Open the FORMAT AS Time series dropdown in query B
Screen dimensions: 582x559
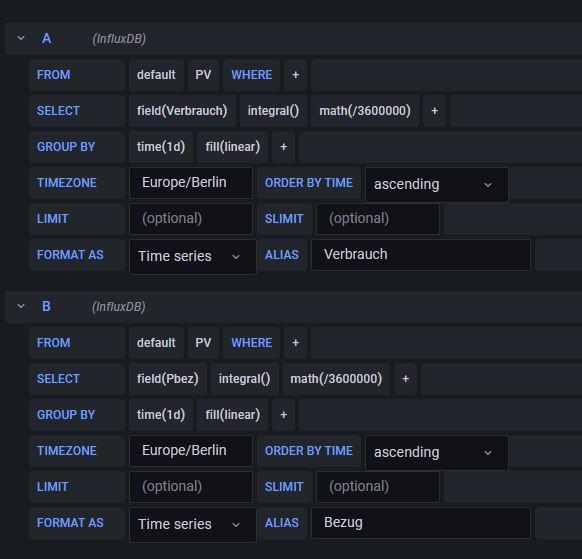coord(193,524)
